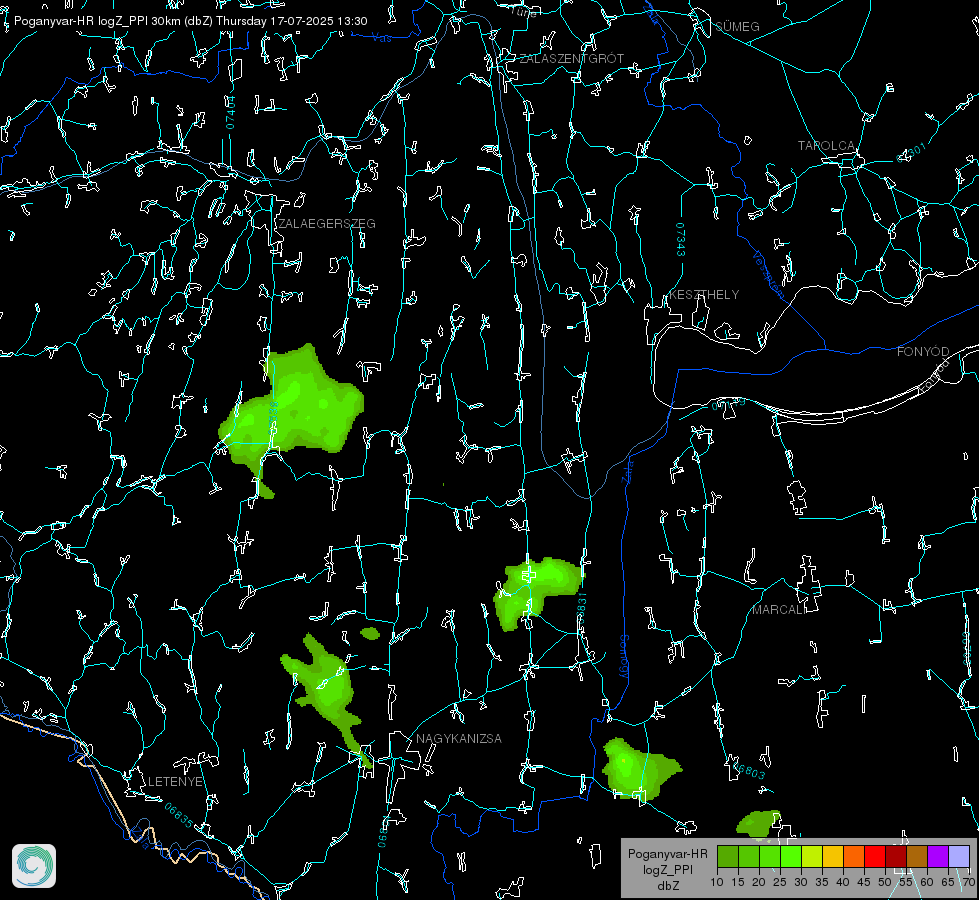Click the swirl logo icon at bottom-left
This screenshot has width=979, height=900.
(34, 866)
